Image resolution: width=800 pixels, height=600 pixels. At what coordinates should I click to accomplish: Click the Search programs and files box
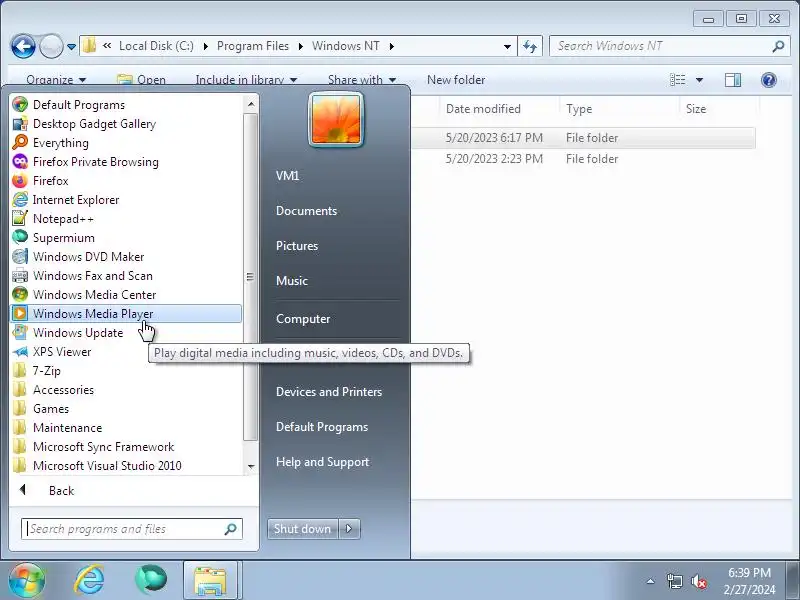(x=132, y=529)
